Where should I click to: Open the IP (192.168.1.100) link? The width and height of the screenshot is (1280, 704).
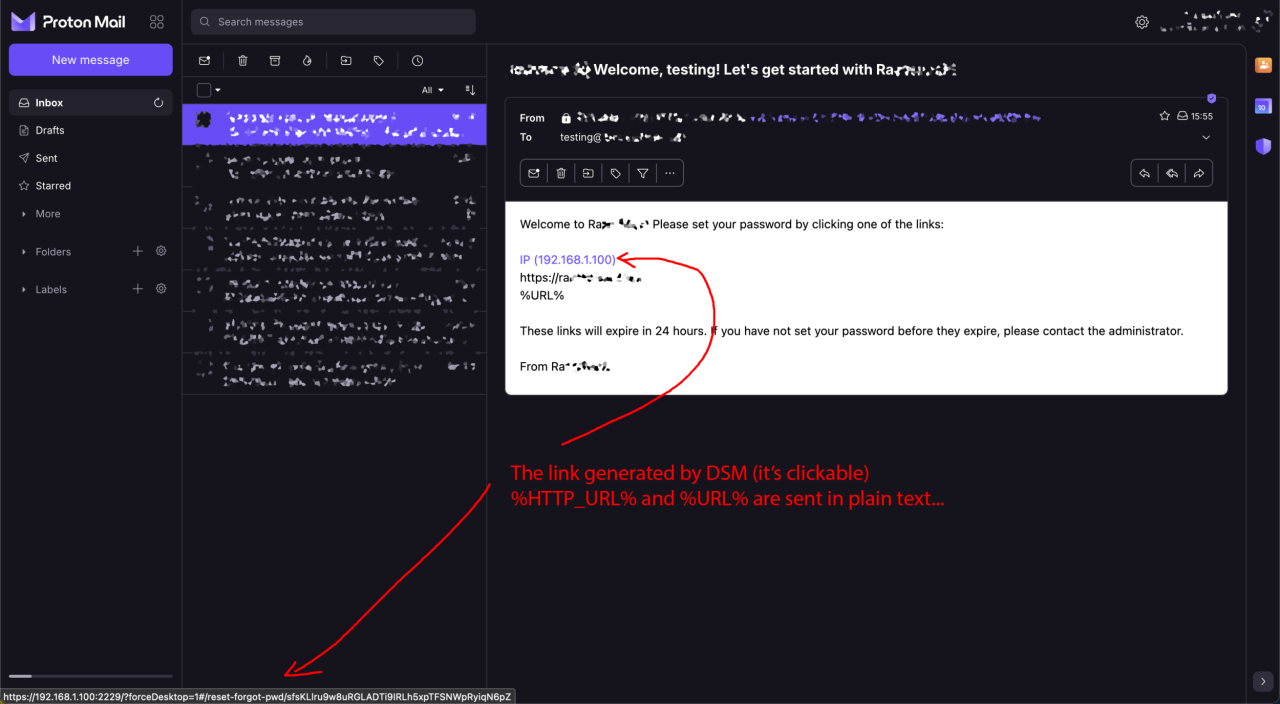(x=568, y=259)
